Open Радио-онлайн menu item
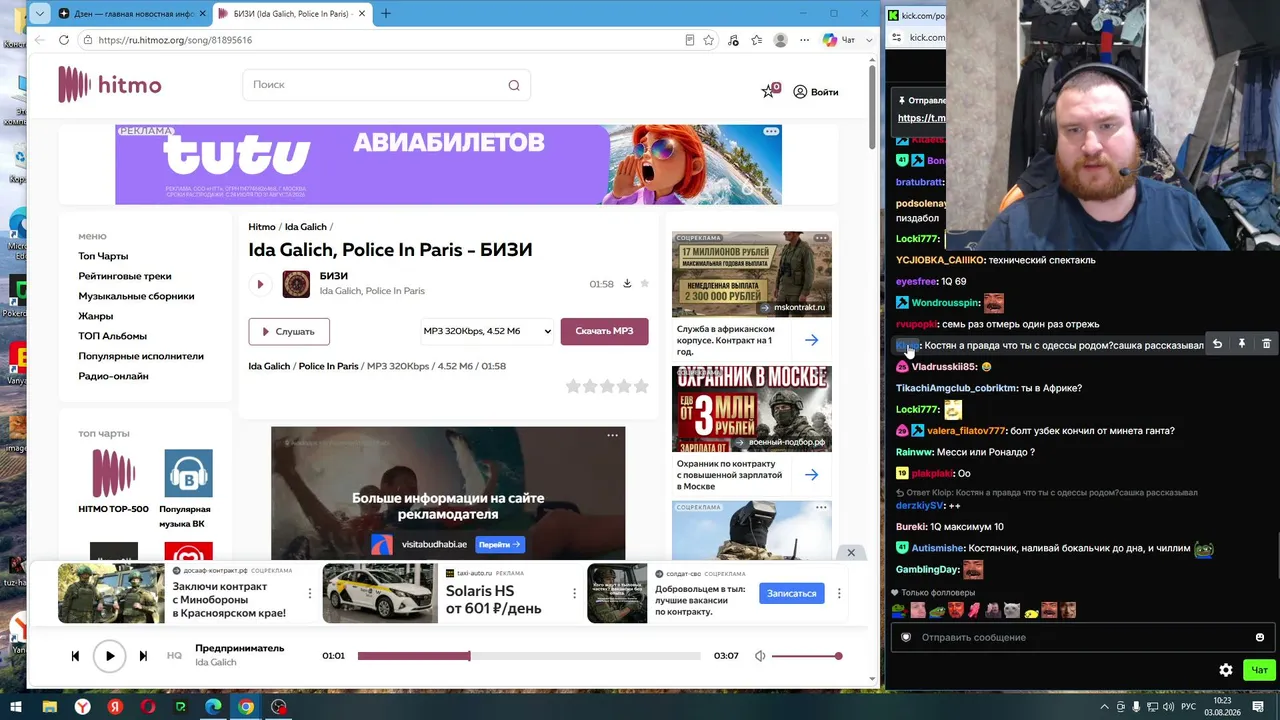Screen dimensions: 1280x720 (113, 376)
